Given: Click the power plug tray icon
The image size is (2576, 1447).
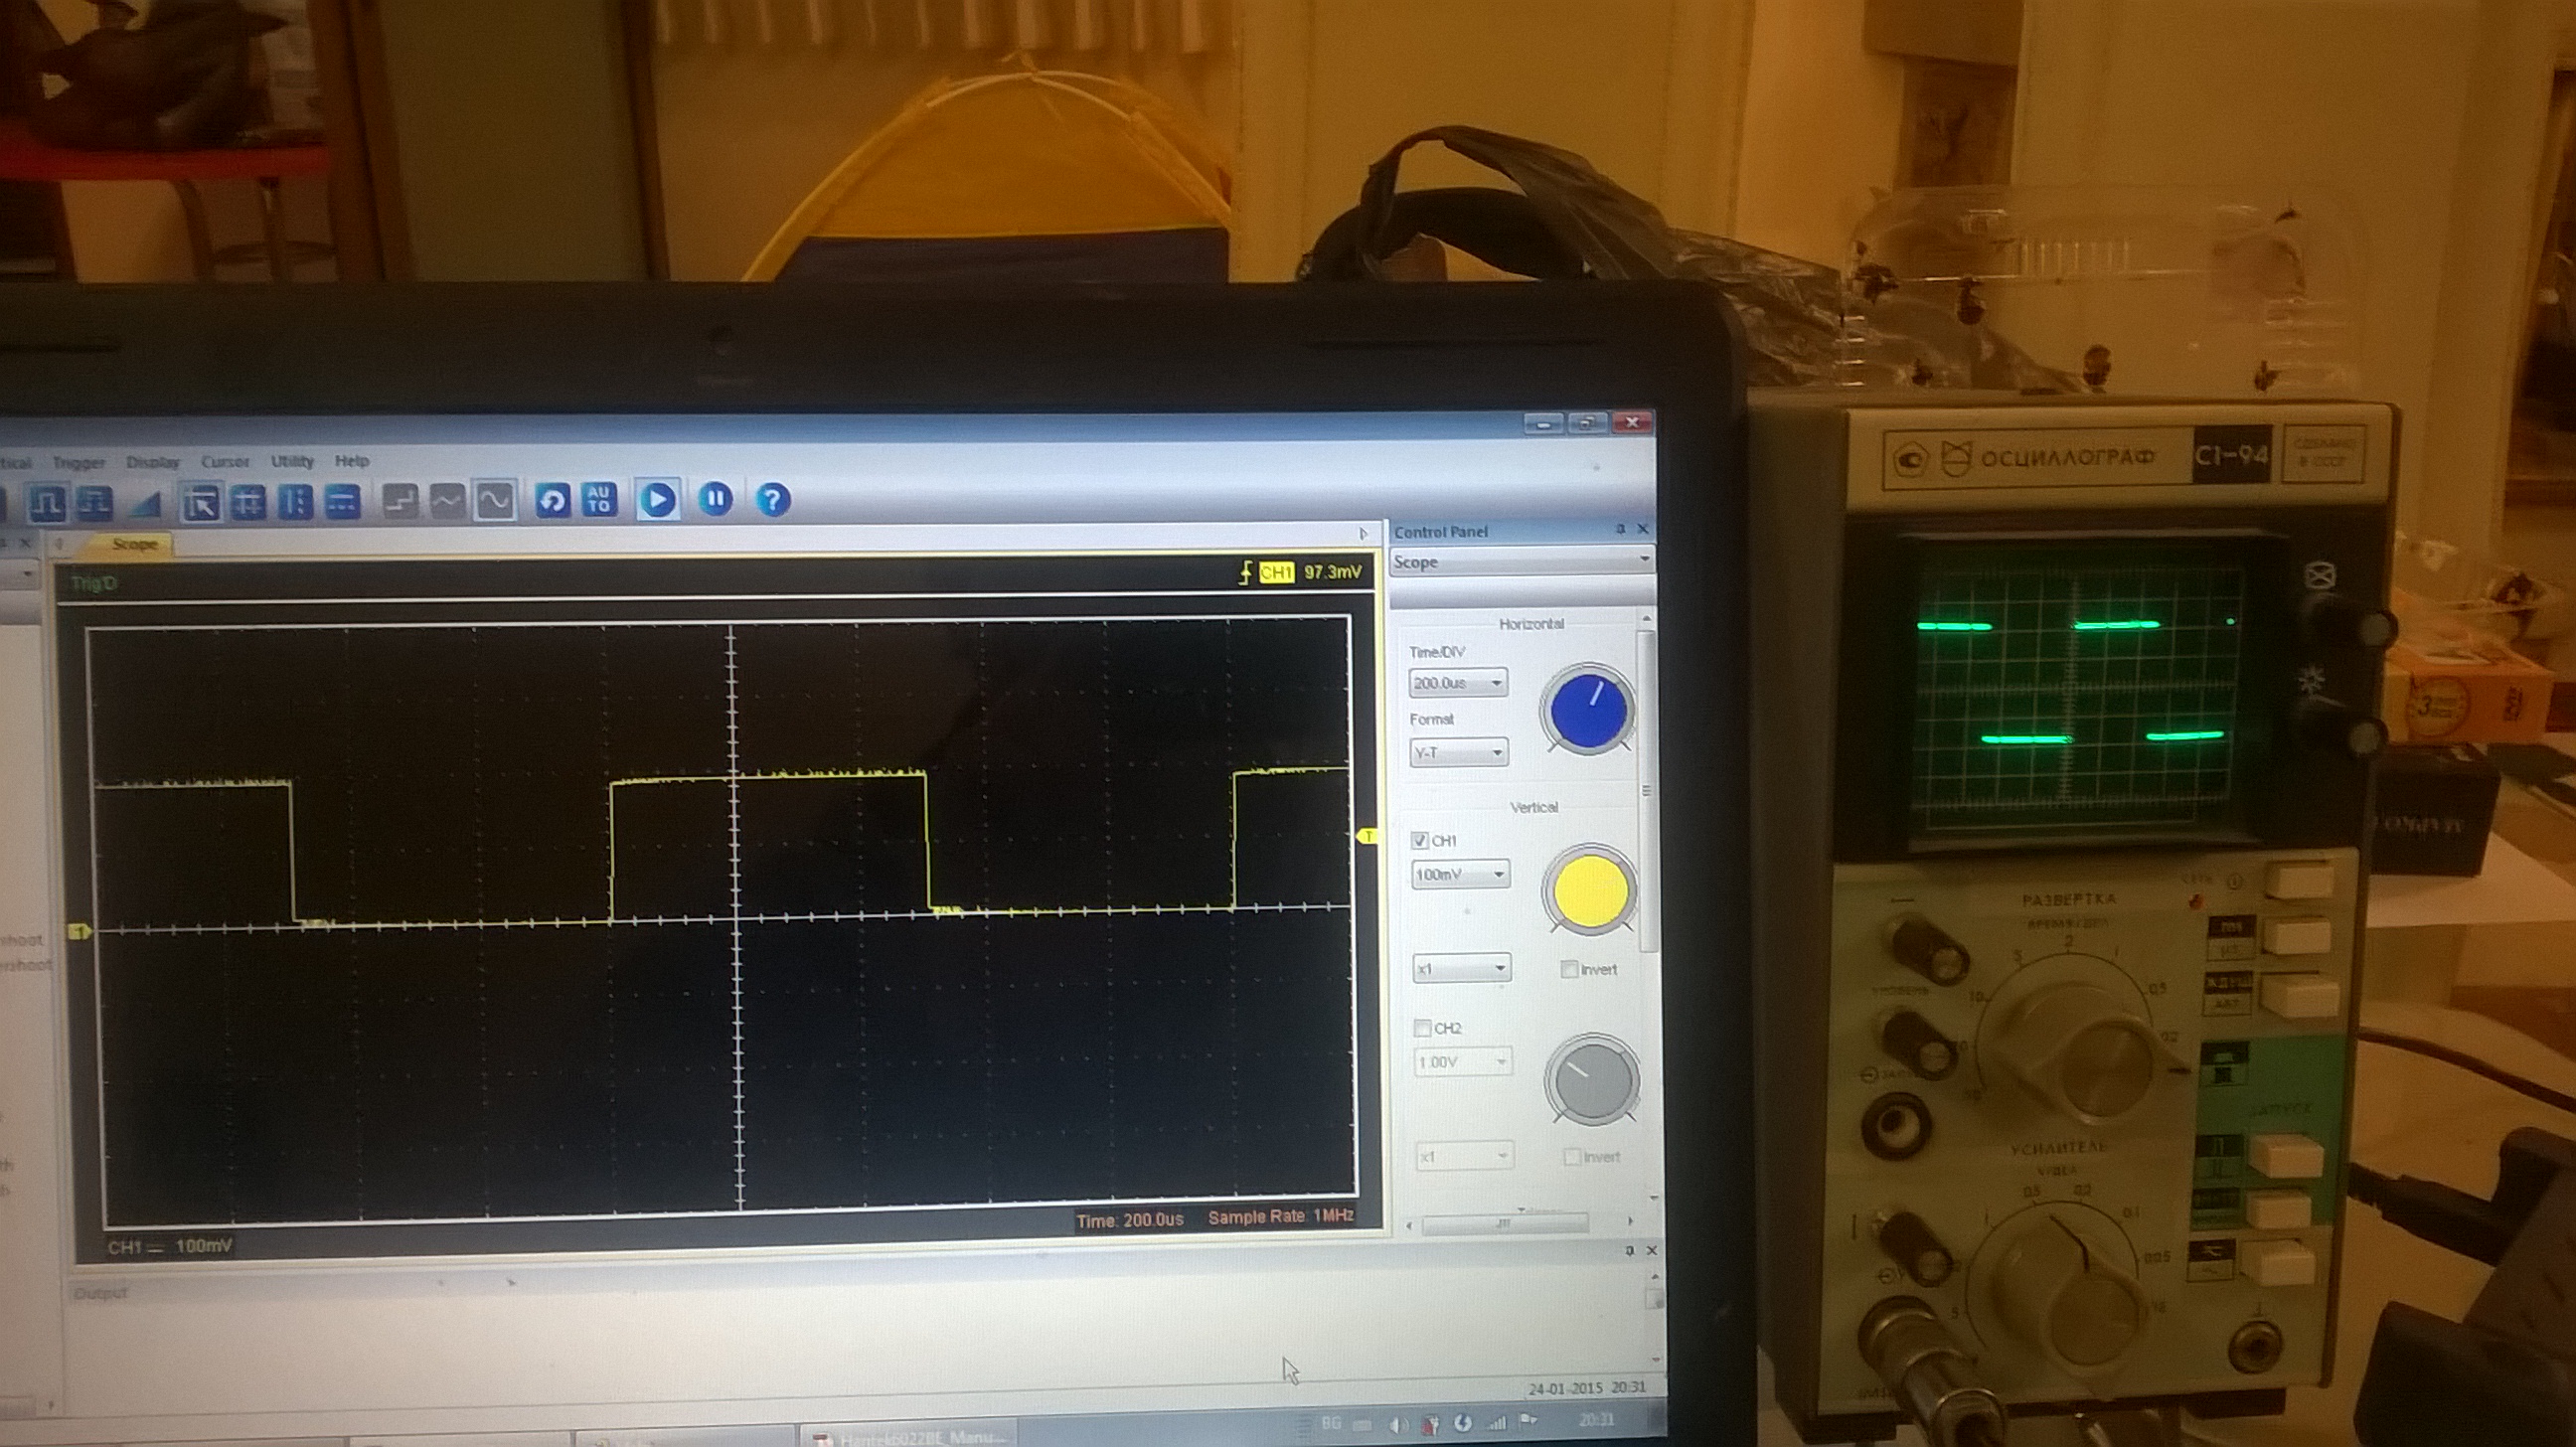Looking at the screenshot, I should tap(1430, 1424).
